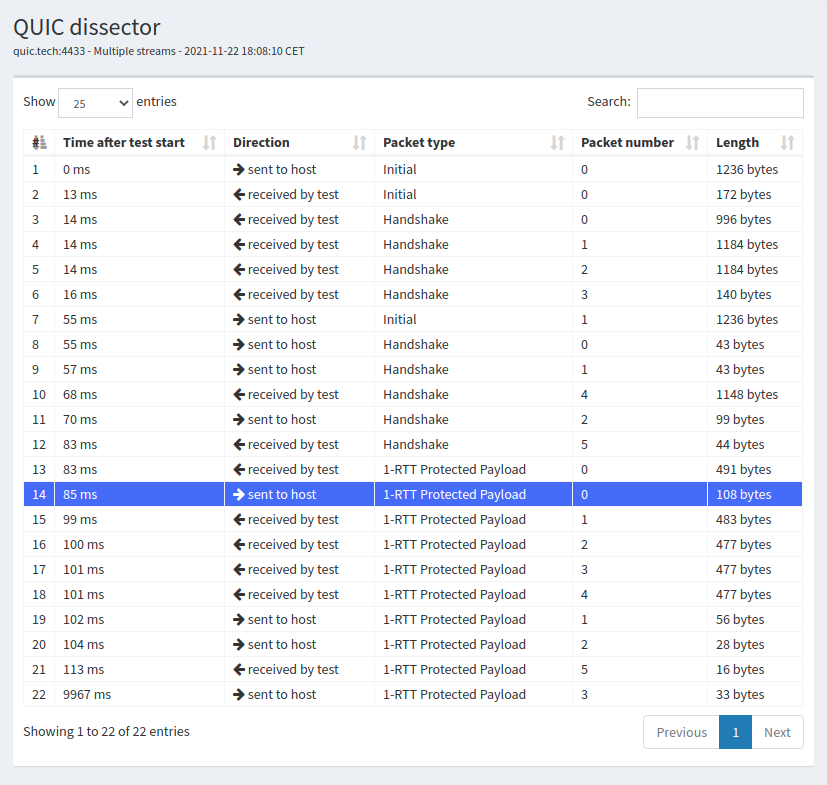Open the Show entries dropdown
827x785 pixels.
95,103
